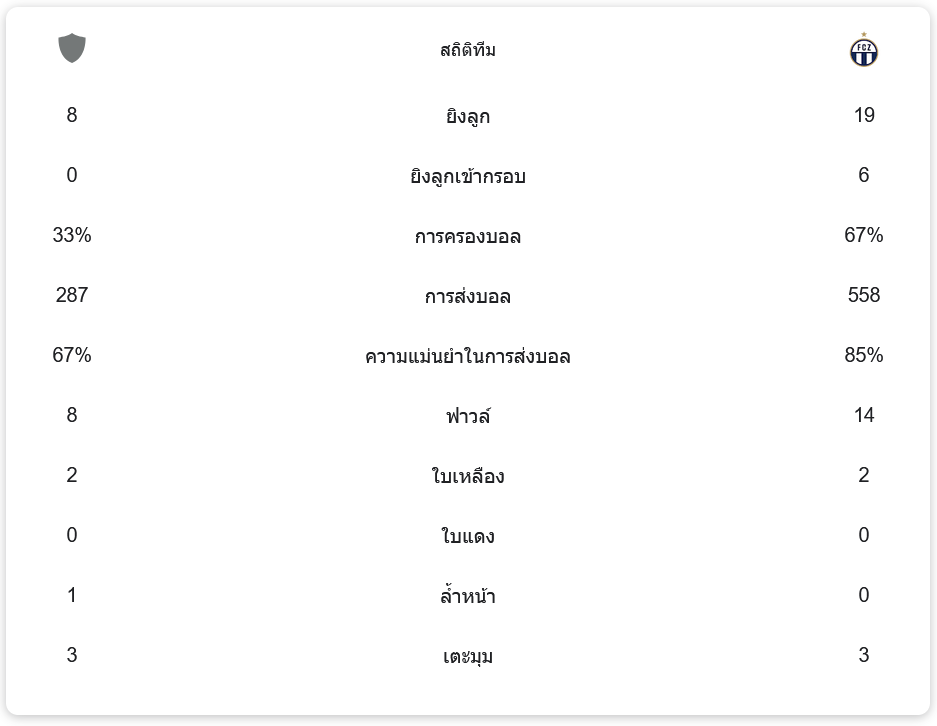Image resolution: width=937 pixels, height=726 pixels.
Task: Select the 287 passes value
Action: pos(72,295)
